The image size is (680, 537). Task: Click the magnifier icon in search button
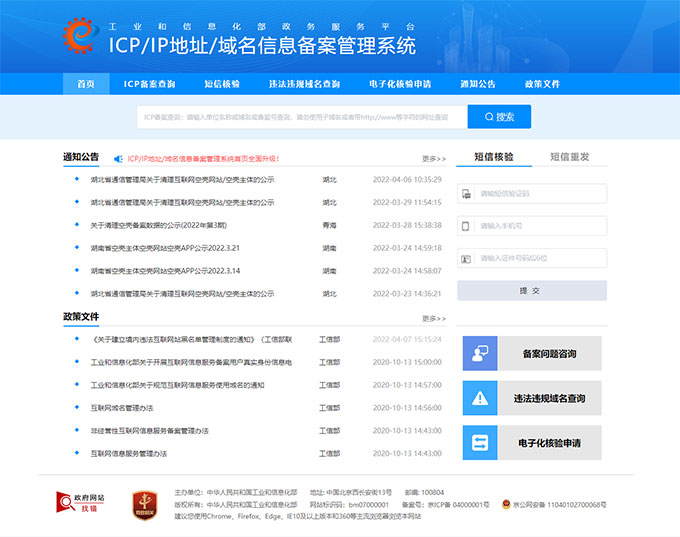point(489,117)
